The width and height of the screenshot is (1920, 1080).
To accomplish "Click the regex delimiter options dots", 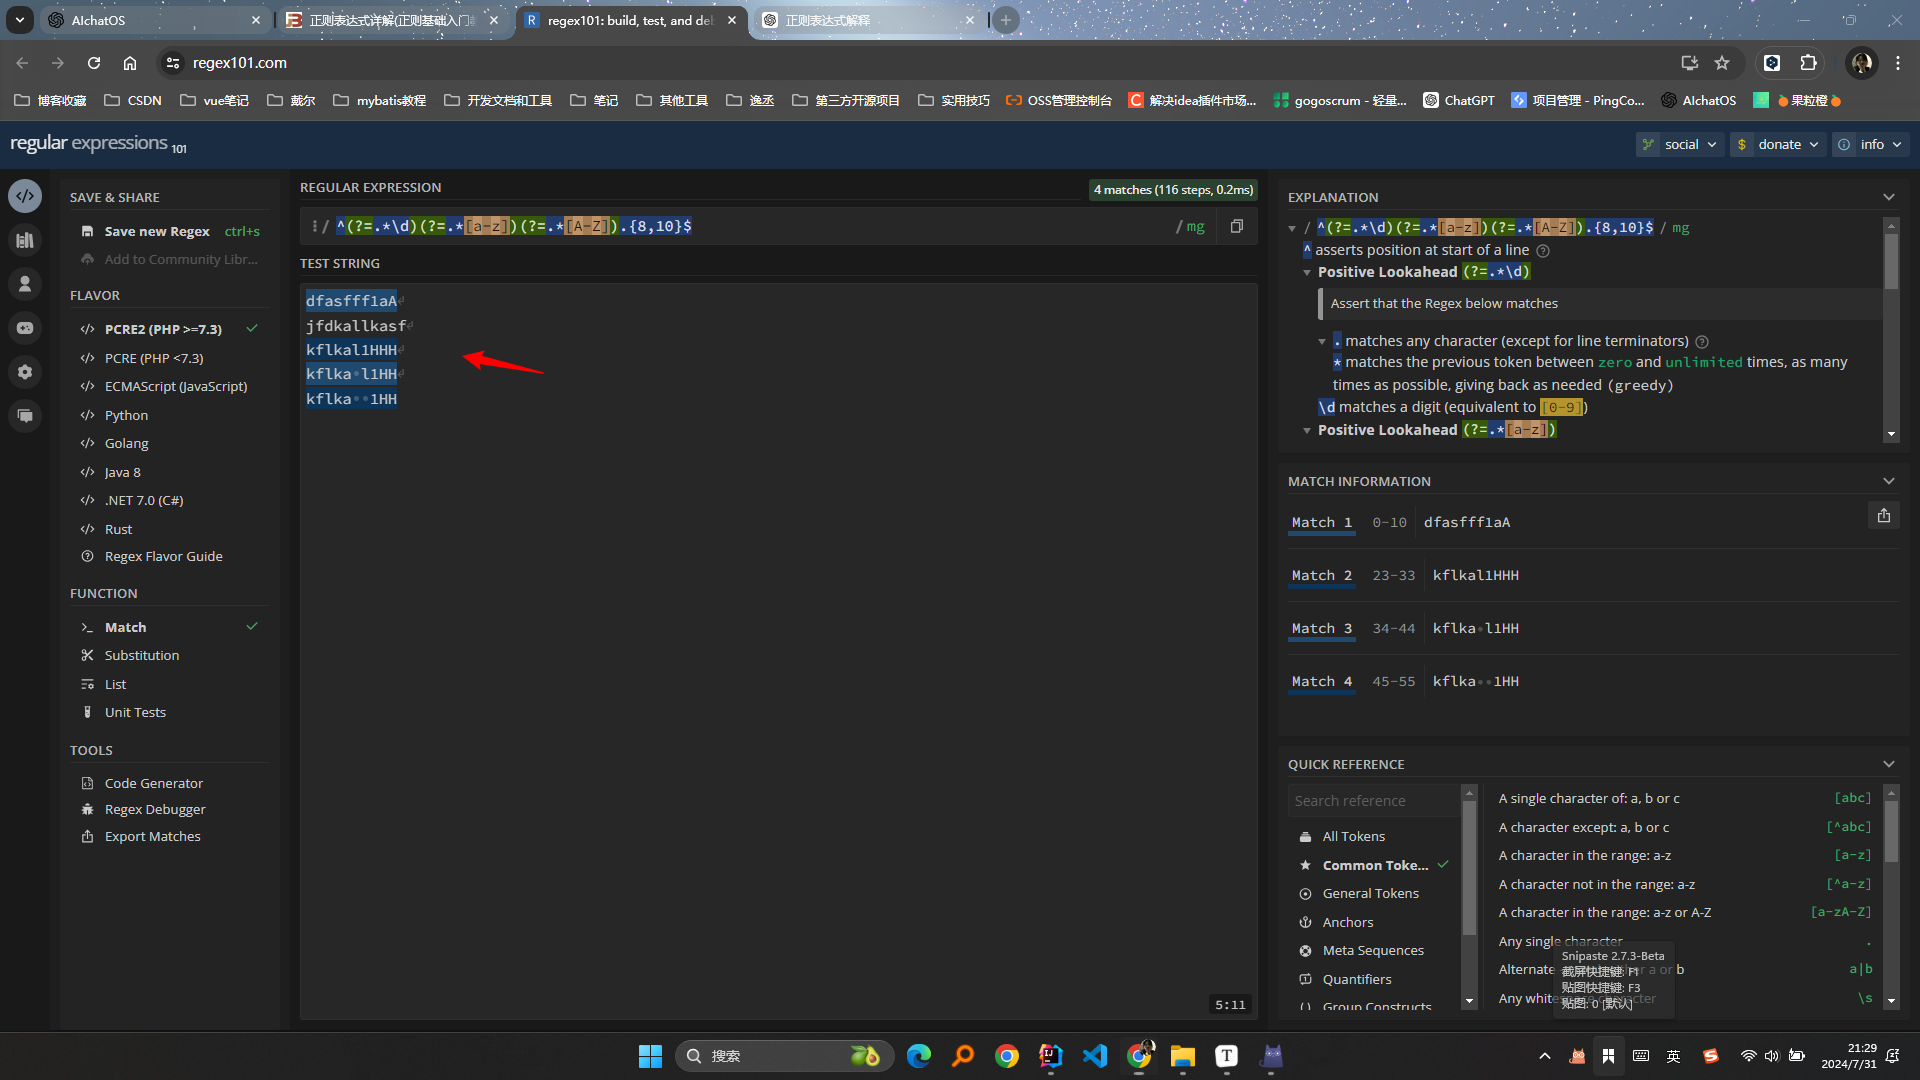I will pos(314,226).
